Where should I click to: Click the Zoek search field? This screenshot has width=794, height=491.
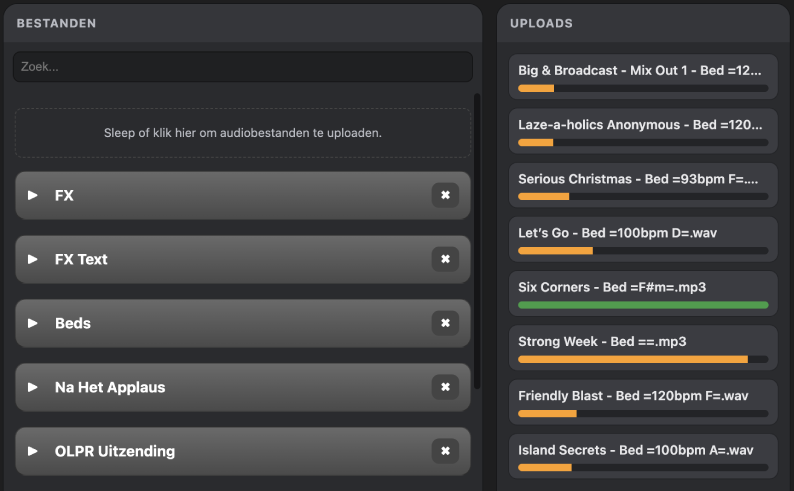242,67
